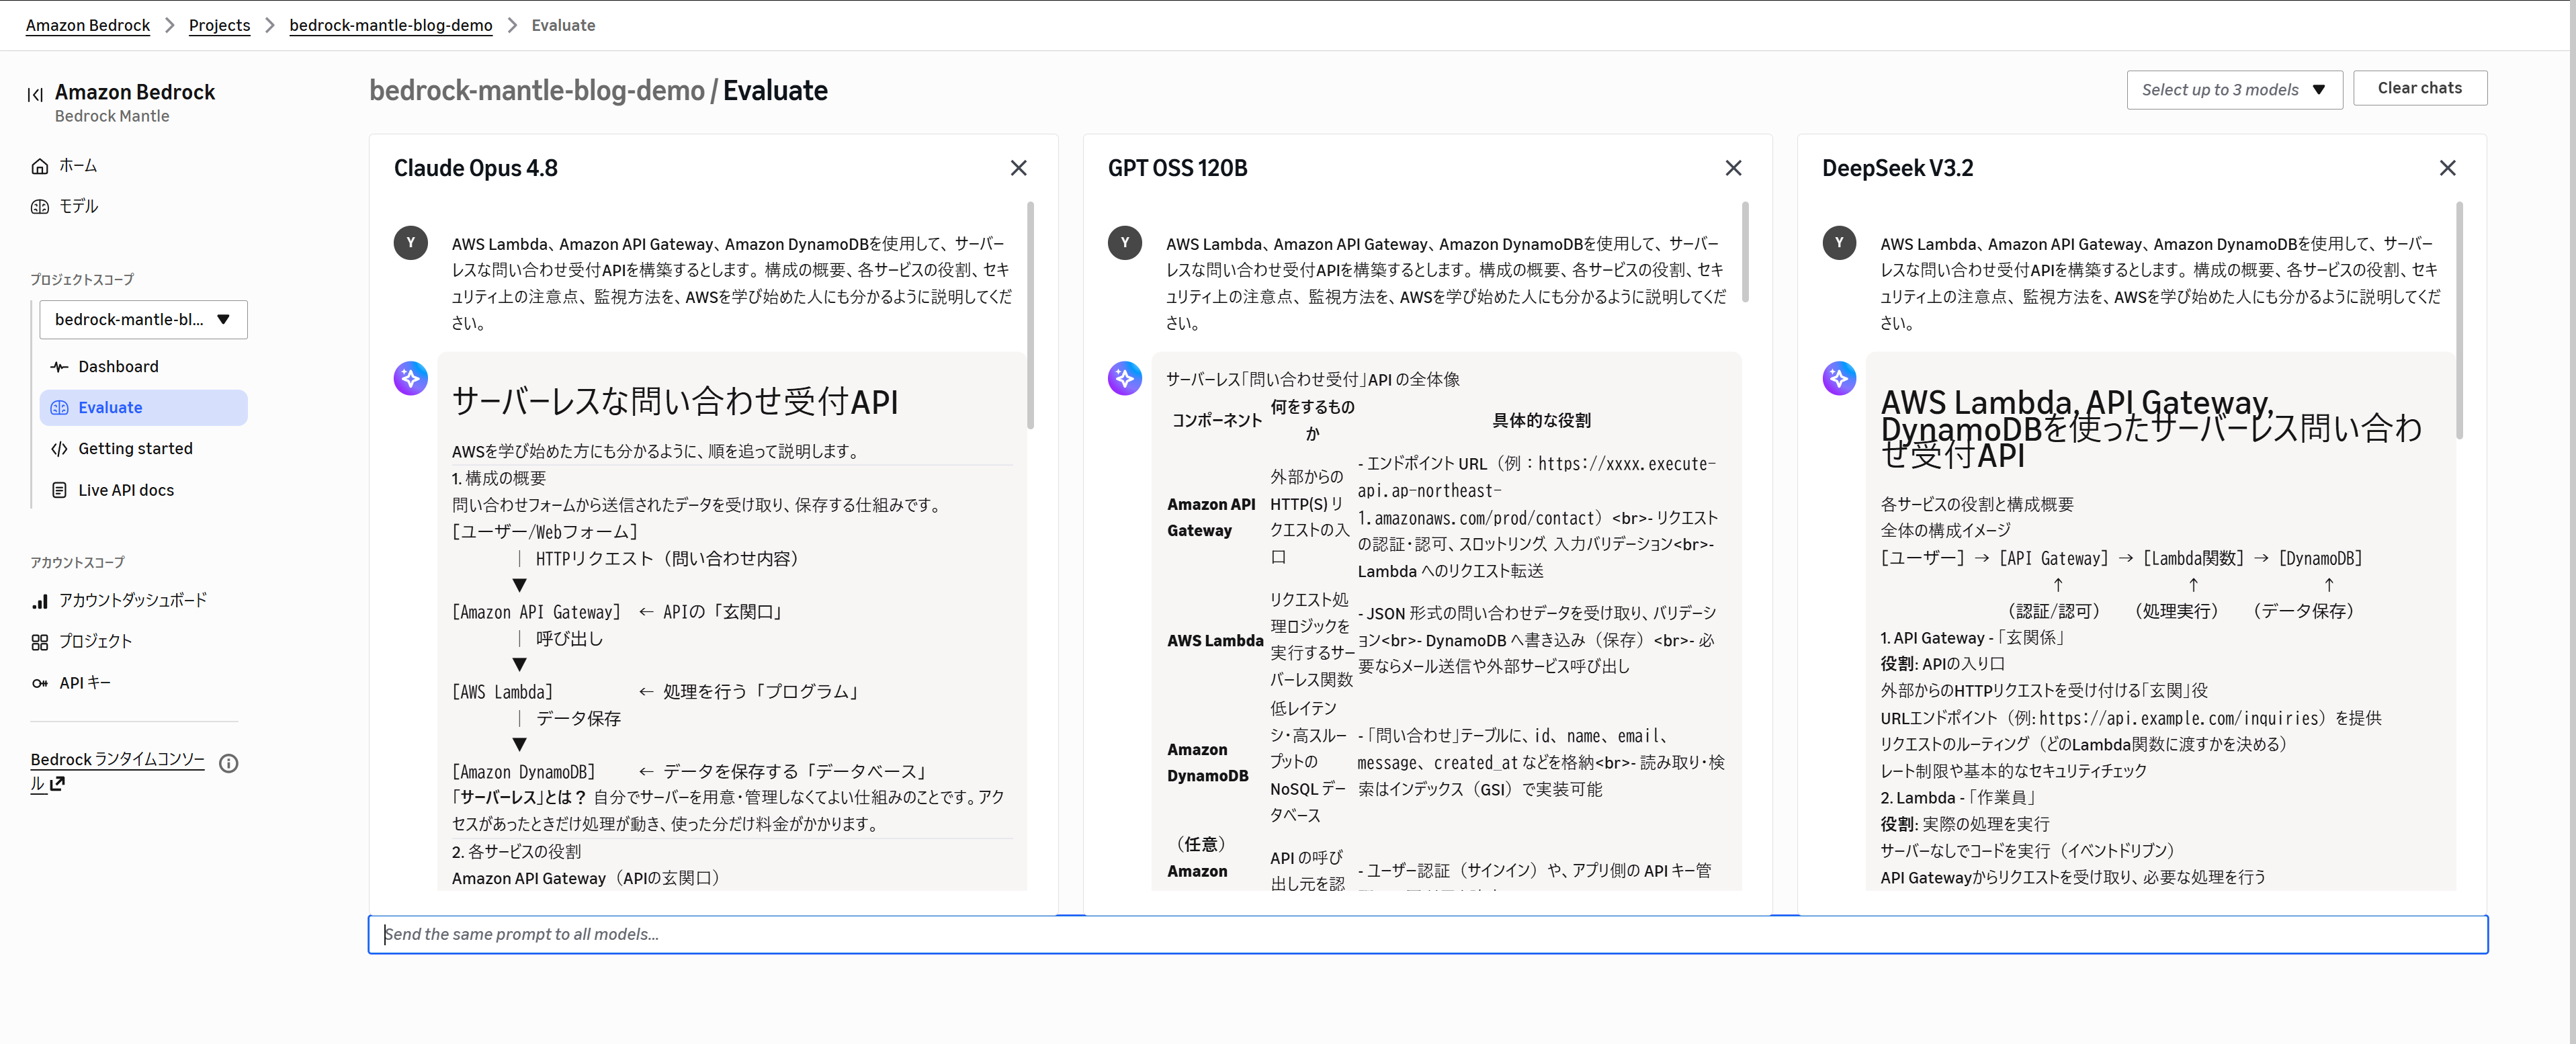Screen dimensions: 2576x1044
Task: Click the プロジェクトスコープ section label
Action: click(81, 279)
